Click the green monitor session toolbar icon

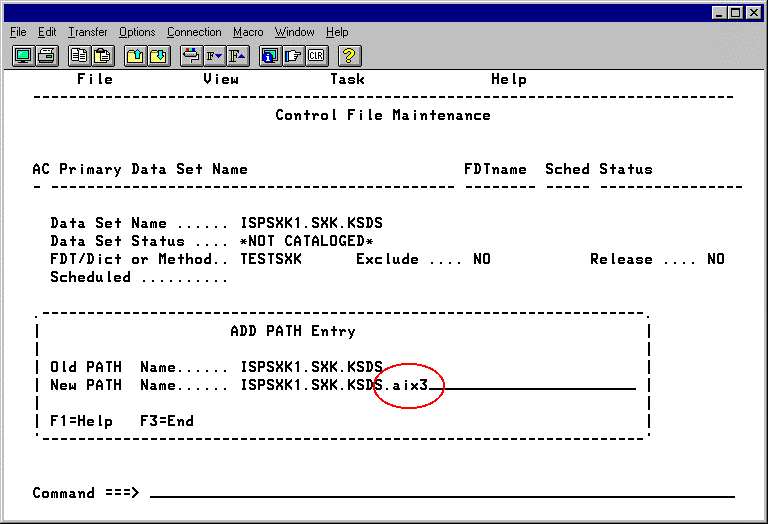point(23,56)
